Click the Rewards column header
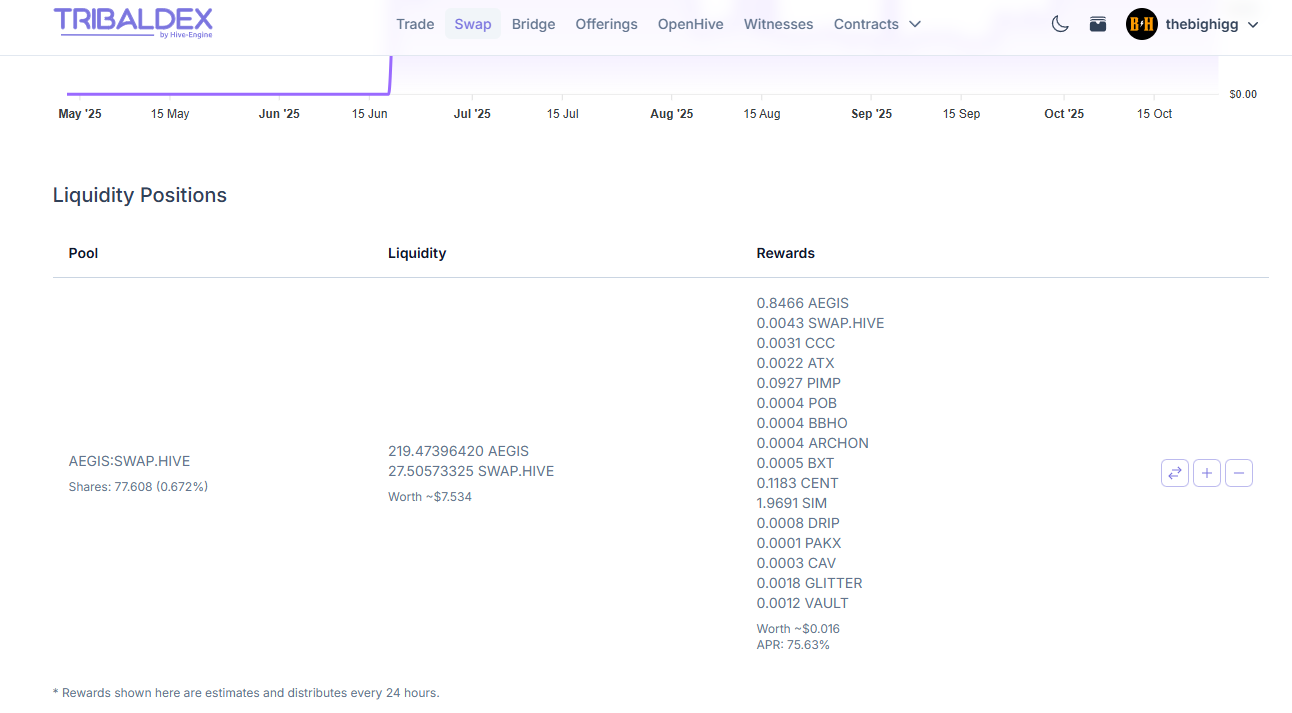This screenshot has height=713, width=1292. [785, 253]
